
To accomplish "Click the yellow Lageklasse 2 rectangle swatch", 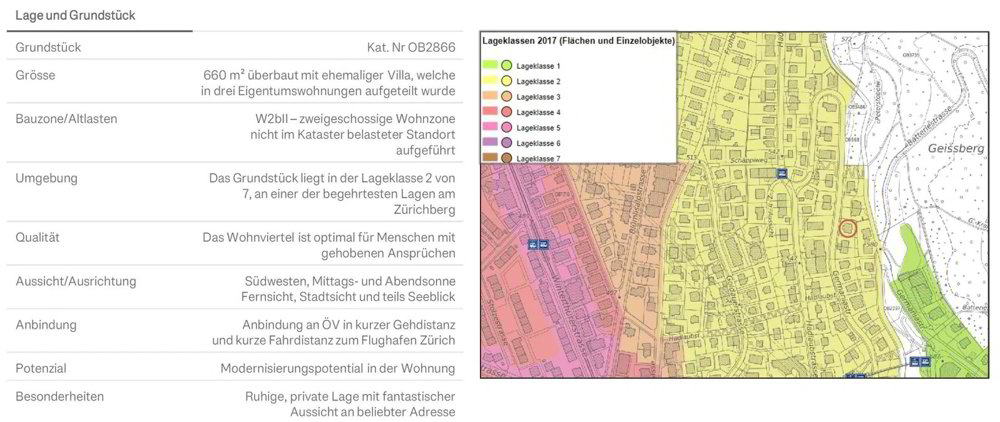I will (490, 80).
